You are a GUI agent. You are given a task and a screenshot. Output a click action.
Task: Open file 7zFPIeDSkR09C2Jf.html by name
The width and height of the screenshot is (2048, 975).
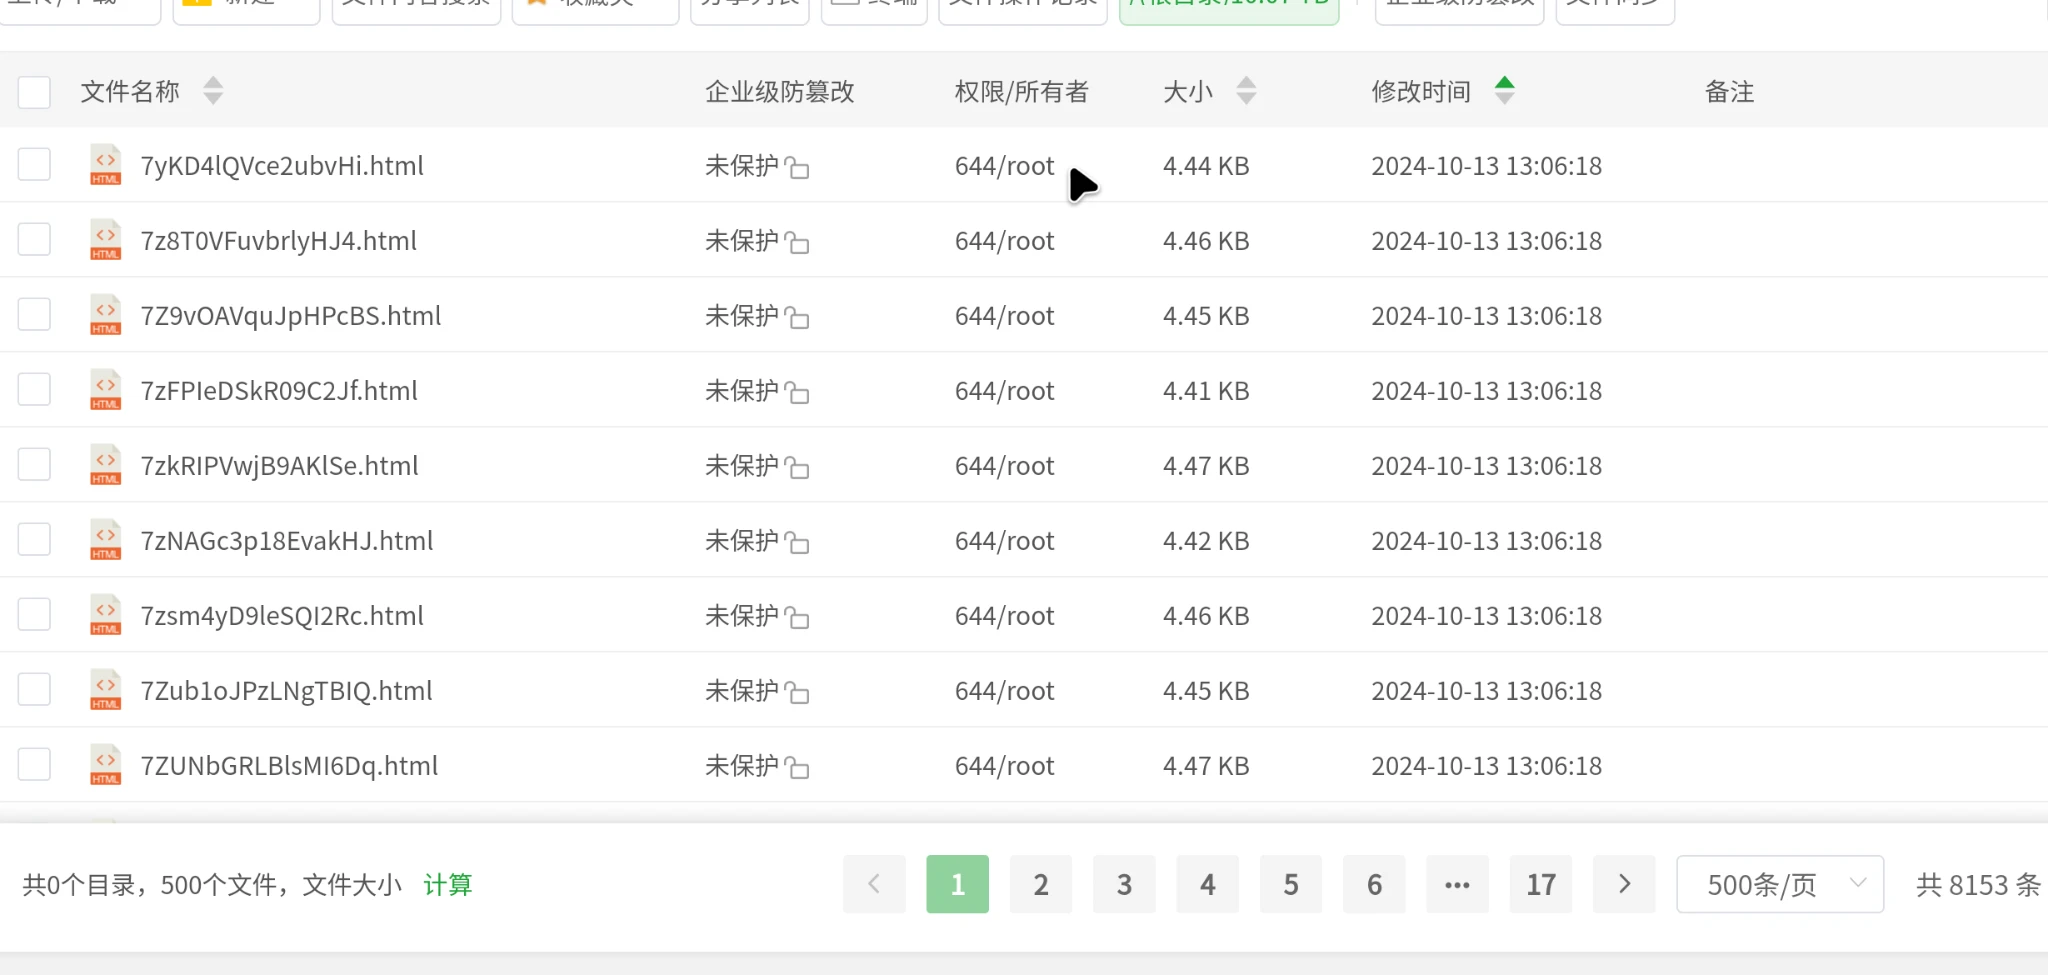click(279, 391)
